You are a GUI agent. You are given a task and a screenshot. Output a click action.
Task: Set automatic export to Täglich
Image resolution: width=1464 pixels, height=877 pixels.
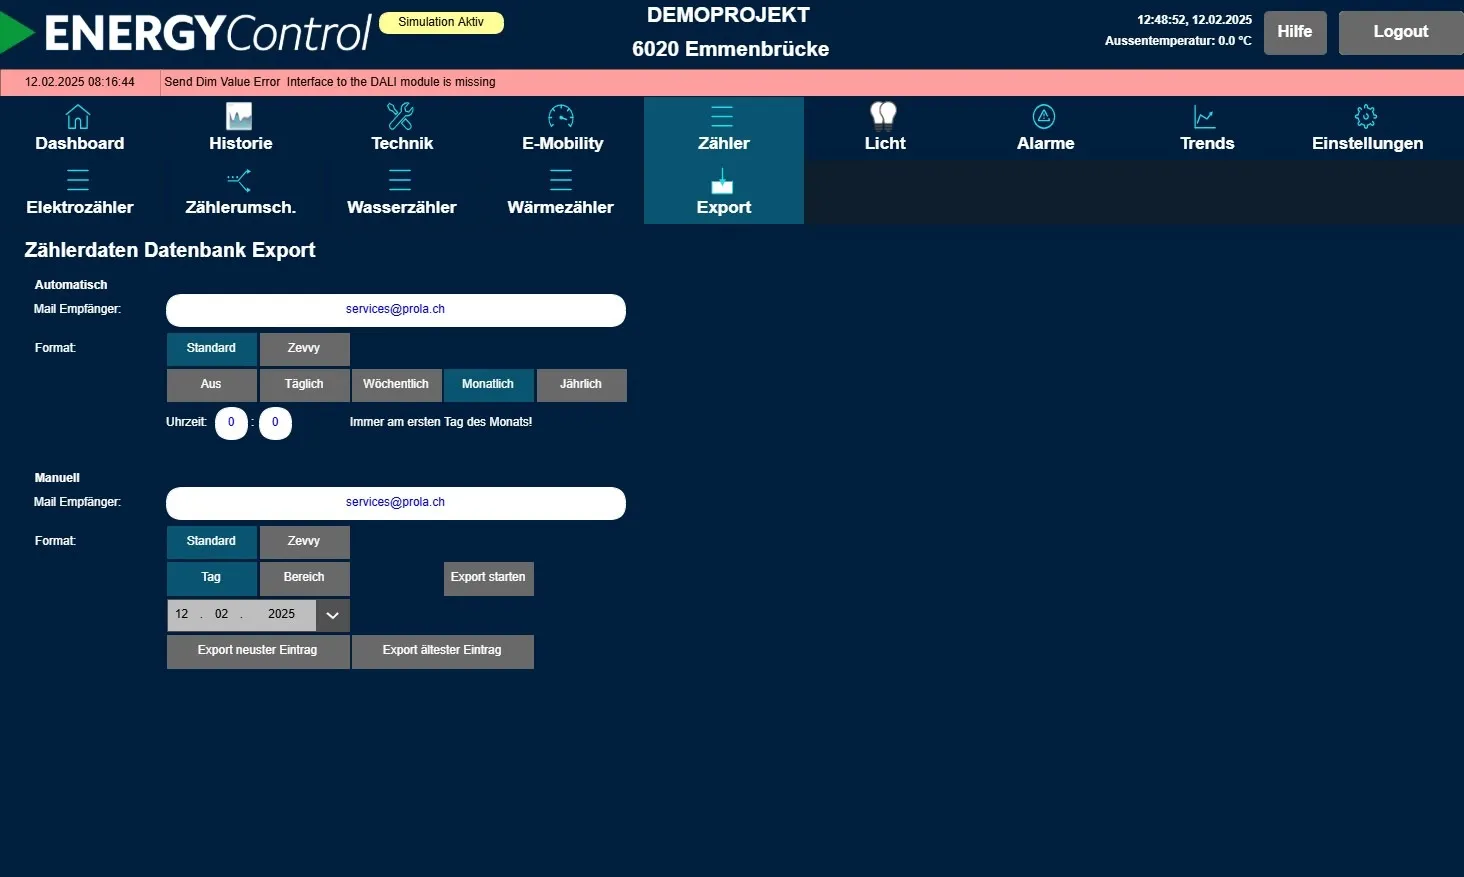click(304, 385)
